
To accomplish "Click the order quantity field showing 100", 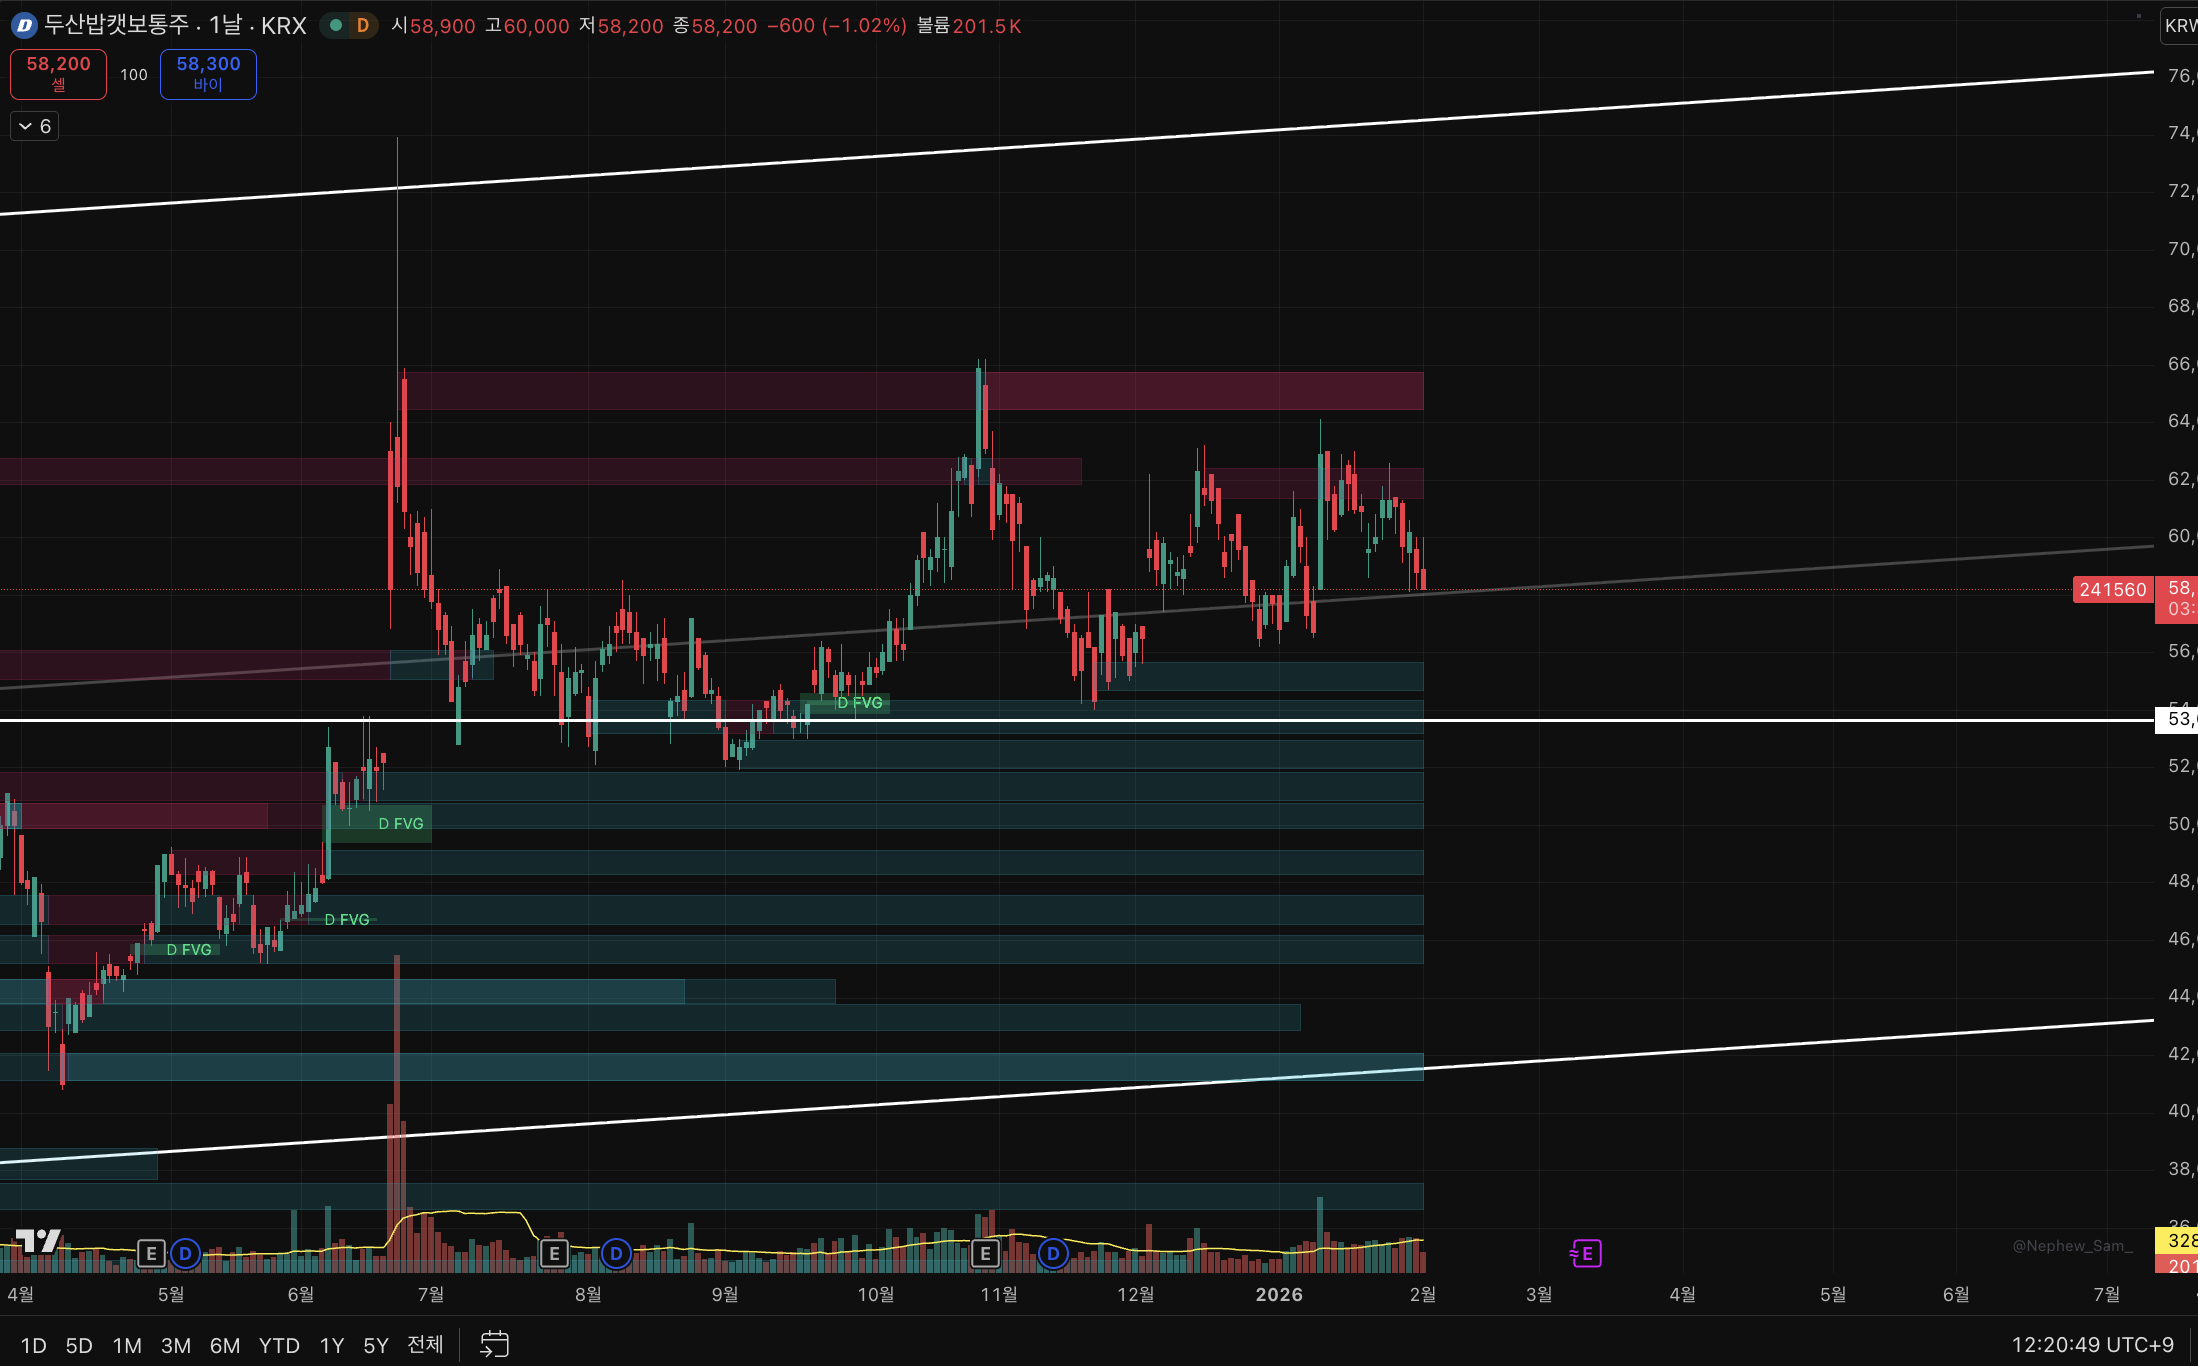I will pos(133,75).
